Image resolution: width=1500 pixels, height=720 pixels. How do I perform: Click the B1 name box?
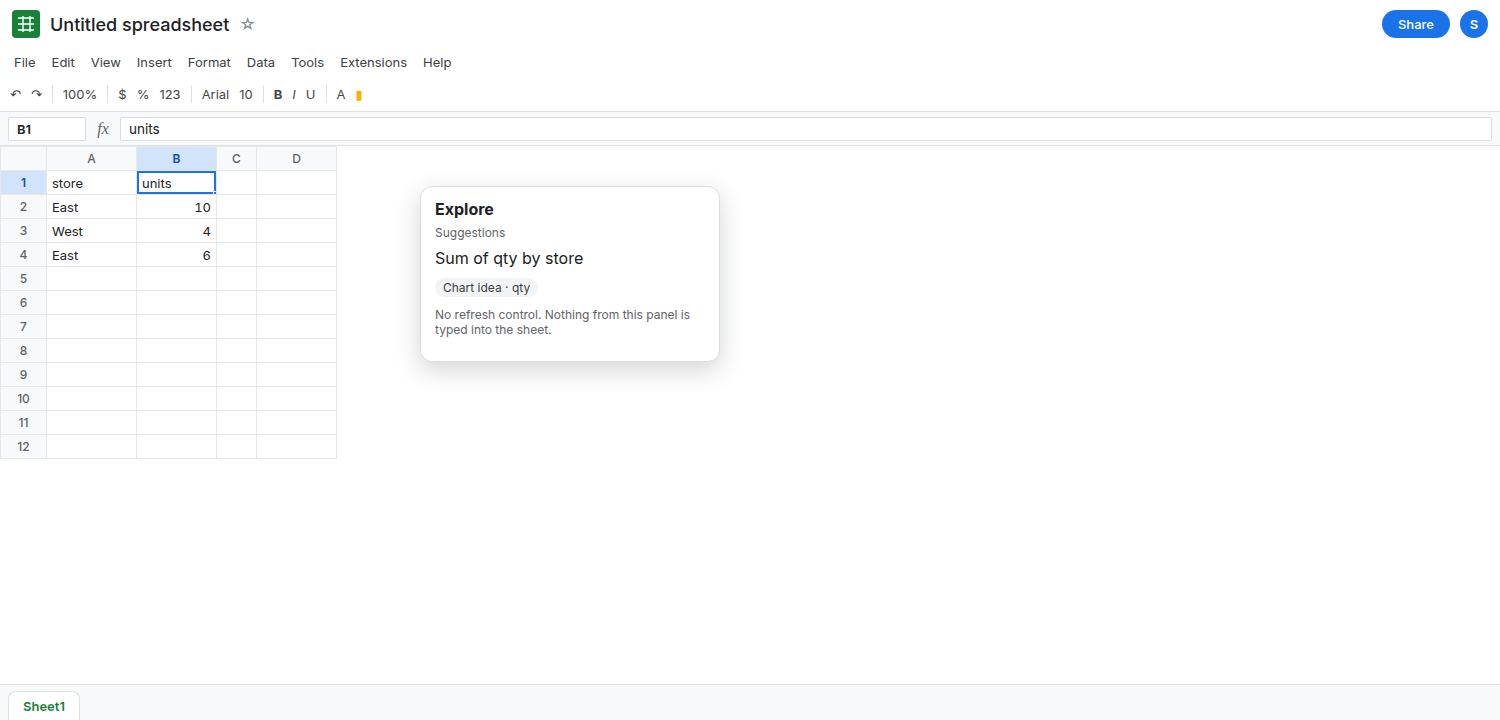pyautogui.click(x=47, y=129)
